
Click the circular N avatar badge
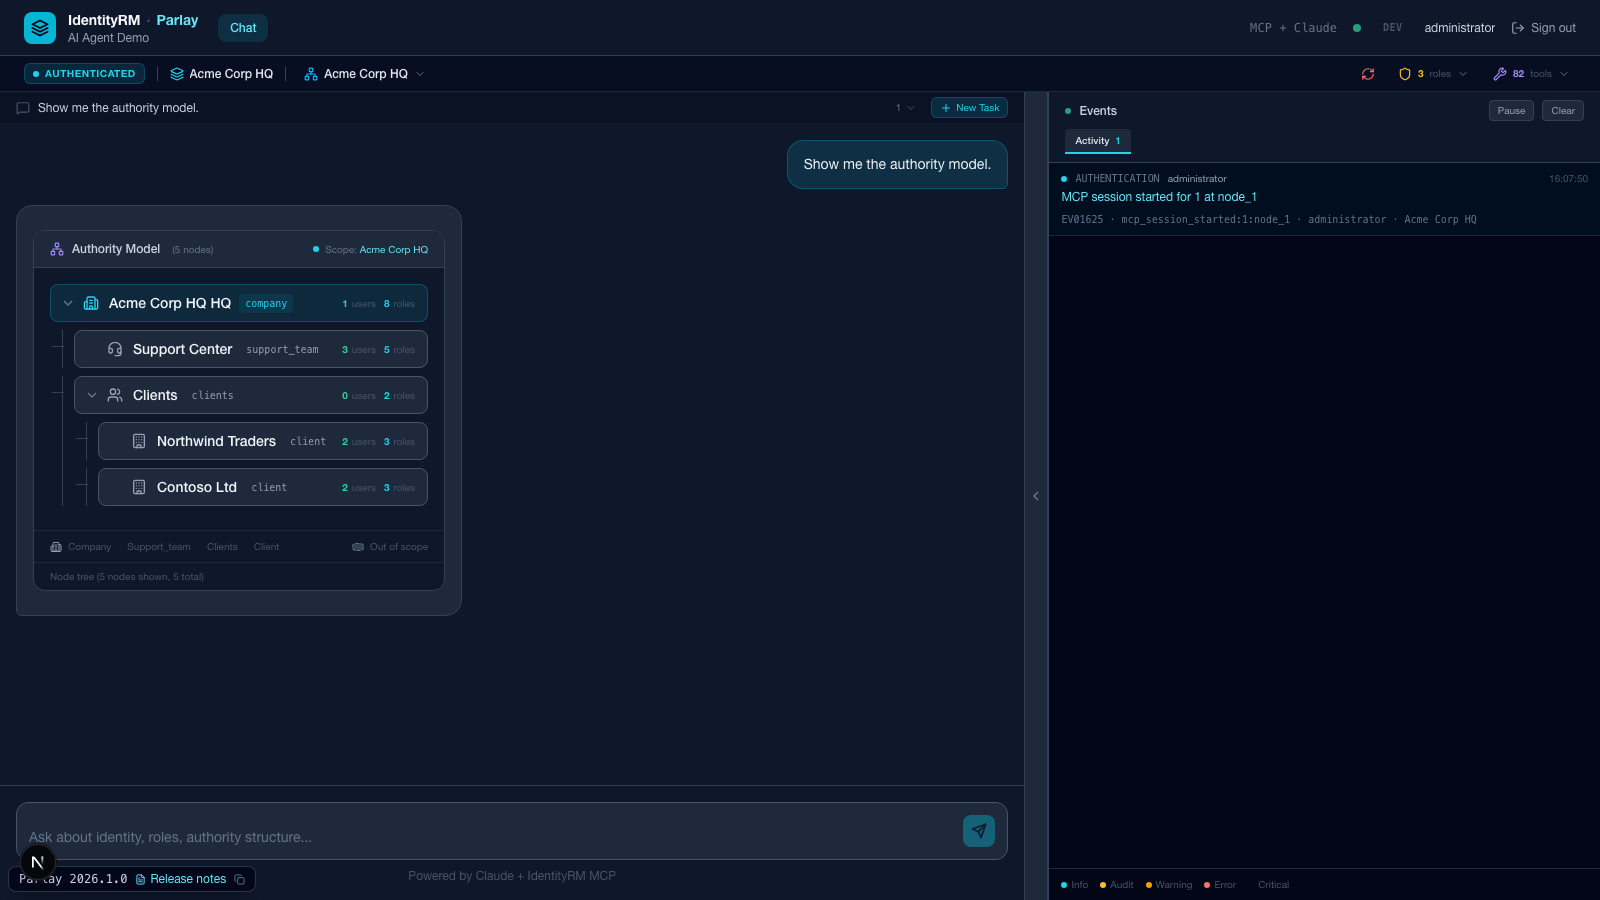38,862
